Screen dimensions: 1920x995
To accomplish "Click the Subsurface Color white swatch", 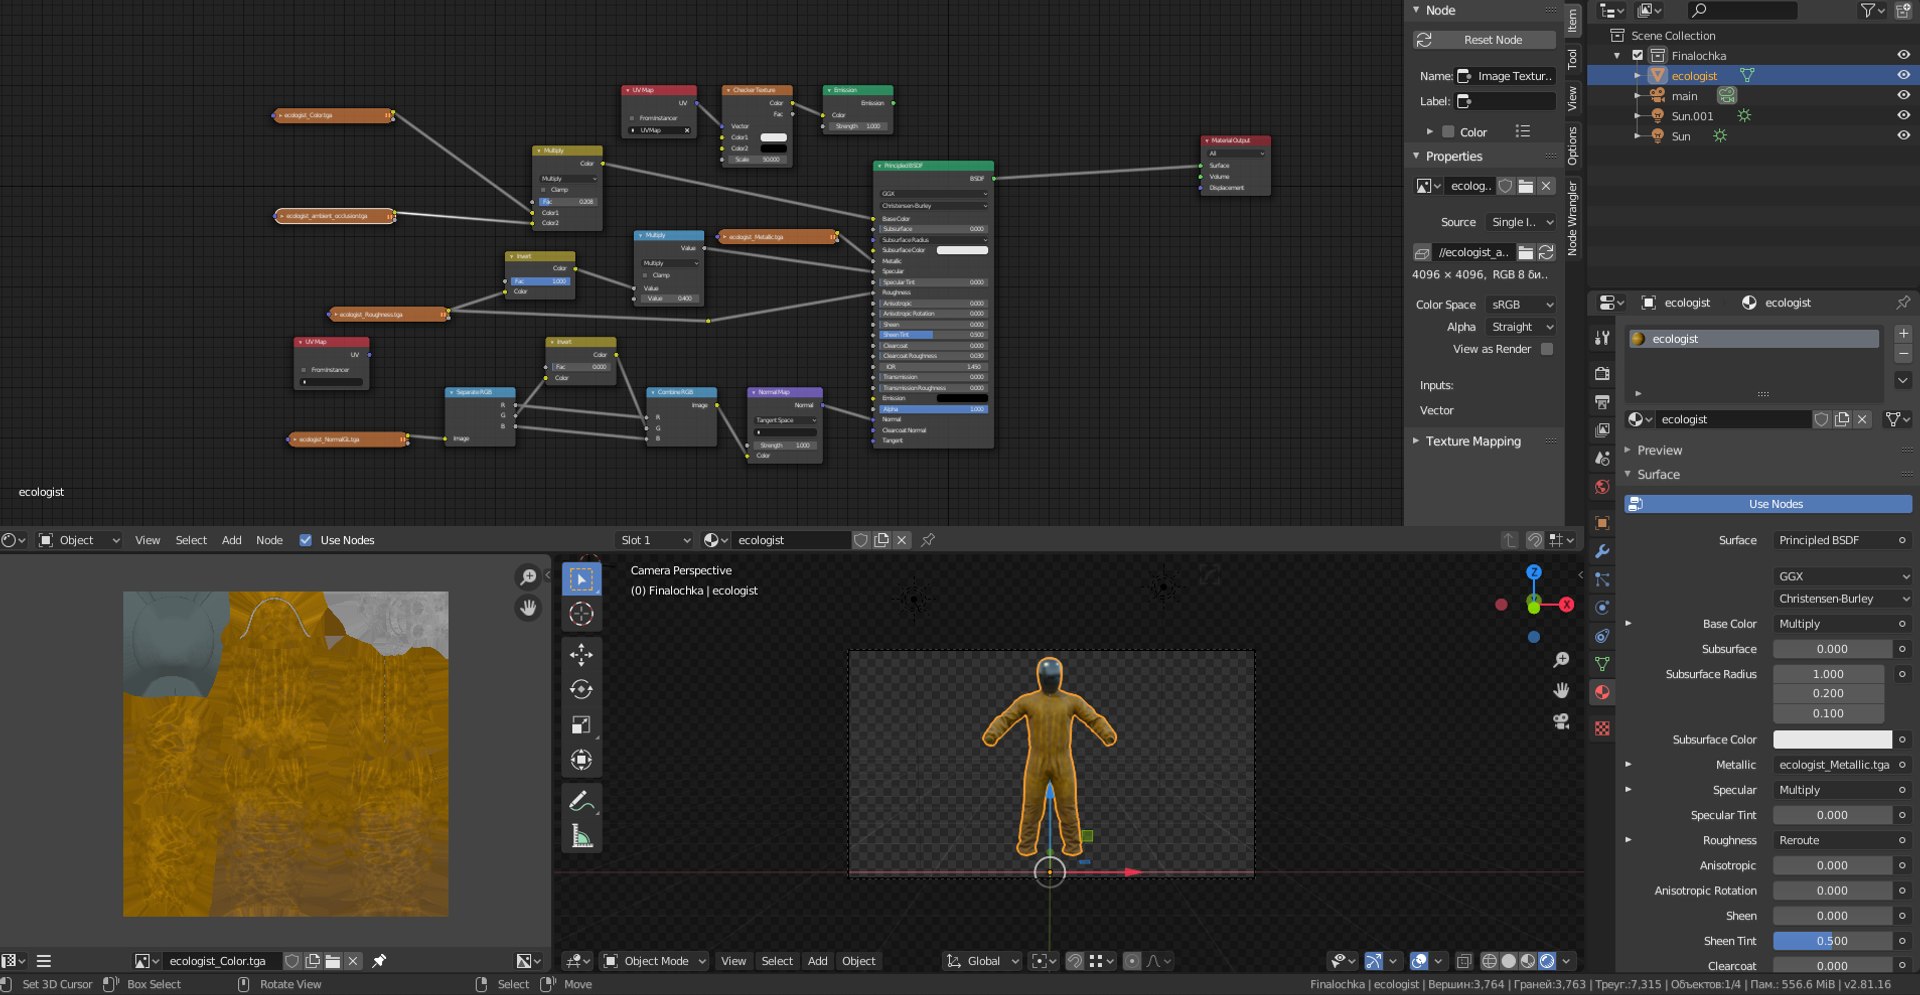I will pos(1831,740).
